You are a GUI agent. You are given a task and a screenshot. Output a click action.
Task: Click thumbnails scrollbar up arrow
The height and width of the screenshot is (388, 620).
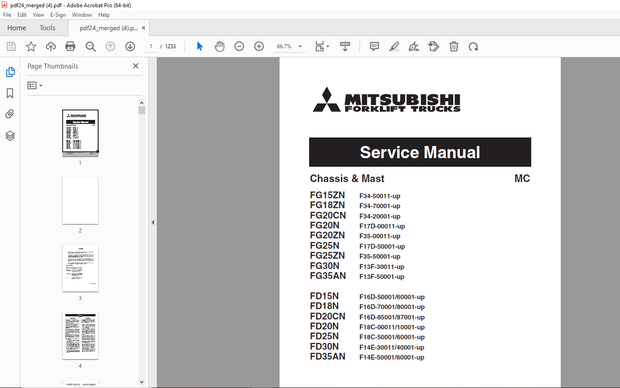click(x=142, y=103)
